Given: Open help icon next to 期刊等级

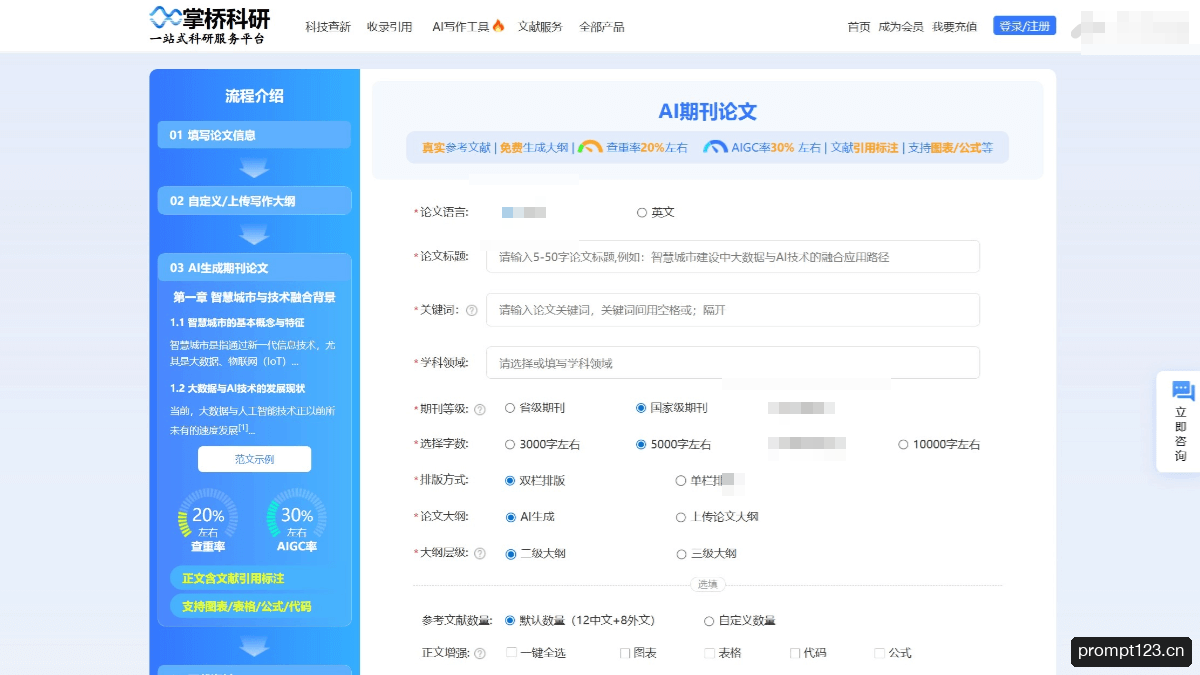Looking at the screenshot, I should tap(479, 409).
